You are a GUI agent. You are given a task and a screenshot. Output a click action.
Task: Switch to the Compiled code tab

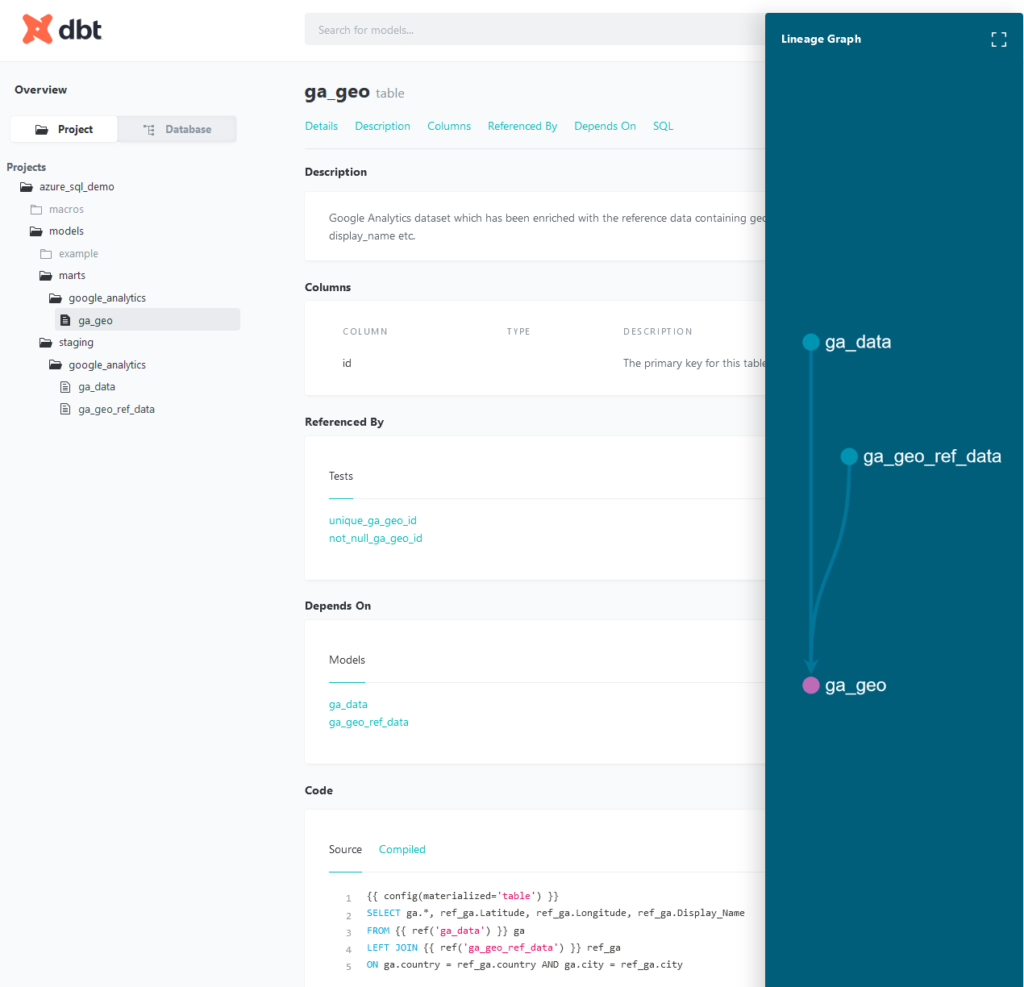(401, 849)
